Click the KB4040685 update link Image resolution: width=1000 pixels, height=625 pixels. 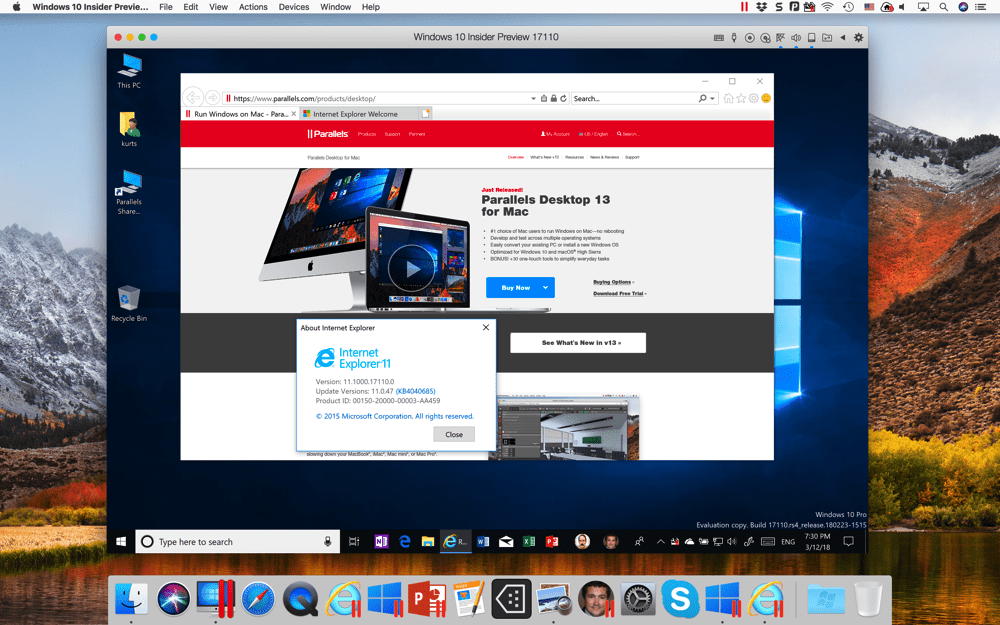tap(415, 391)
